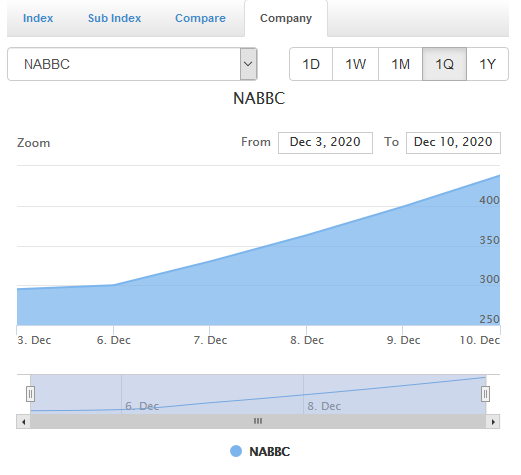Click the navigator scrollbar left arrow

click(23, 422)
